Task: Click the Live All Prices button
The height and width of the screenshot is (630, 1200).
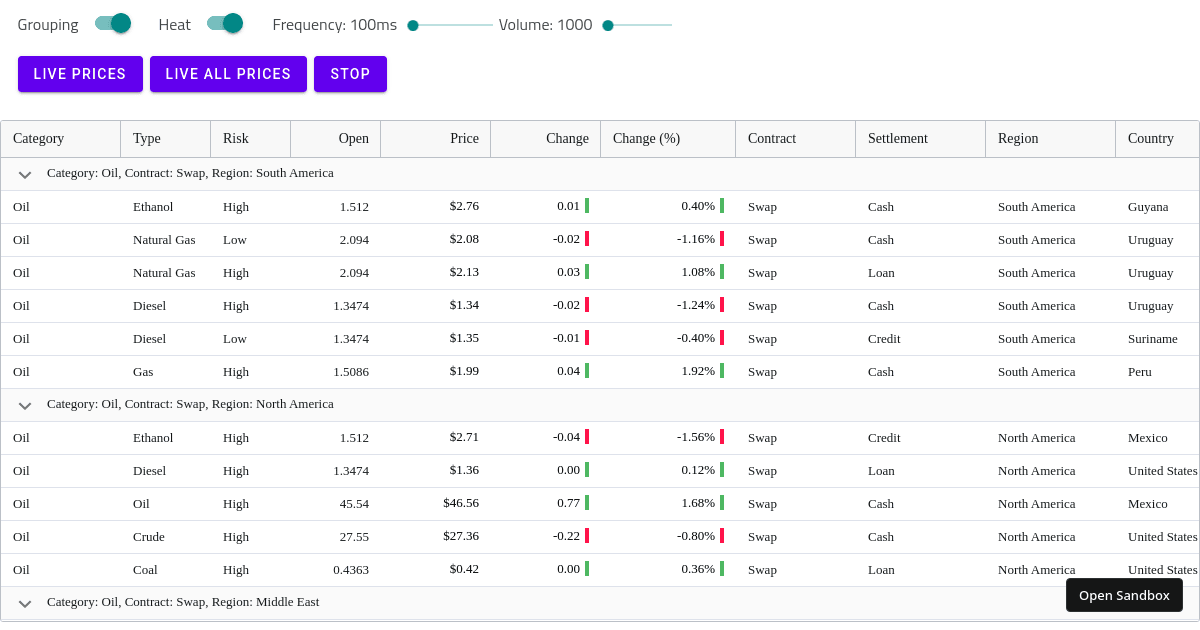Action: 228,74
